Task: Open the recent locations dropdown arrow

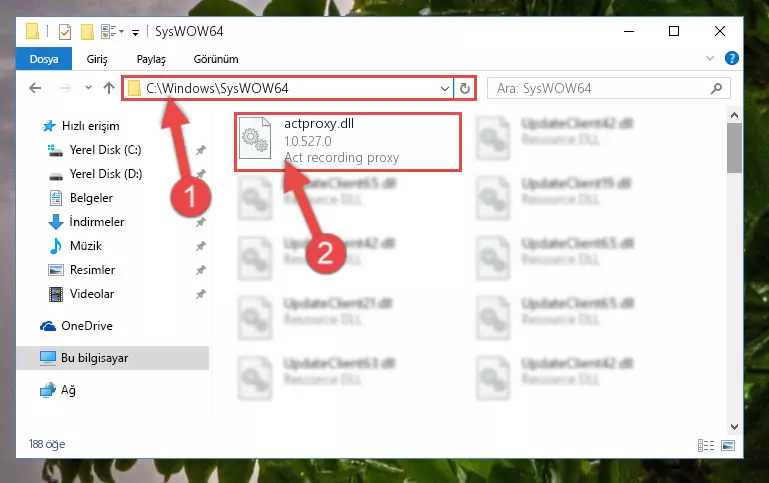Action: click(x=88, y=88)
